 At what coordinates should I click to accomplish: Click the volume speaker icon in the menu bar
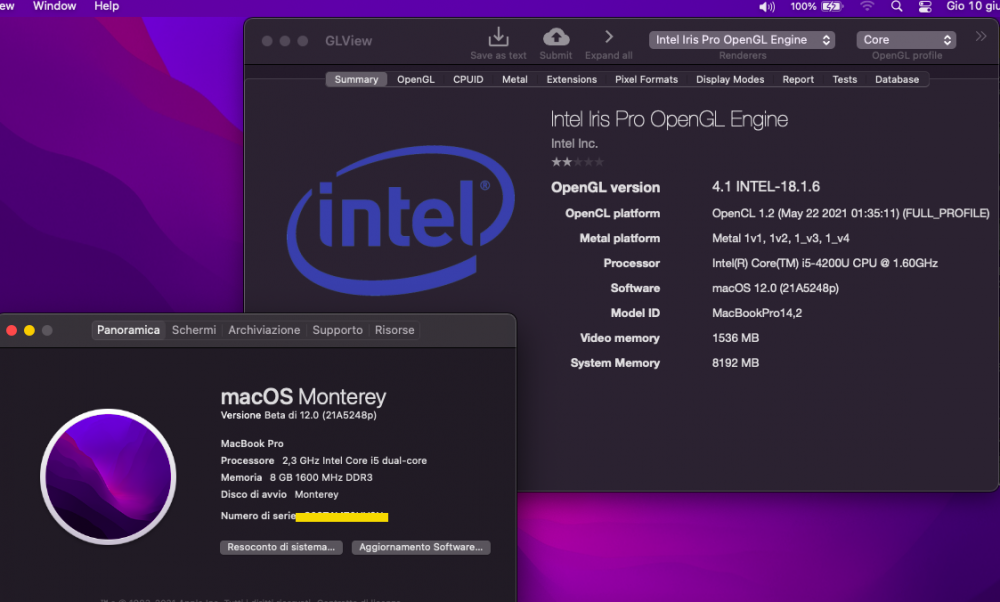(x=767, y=6)
